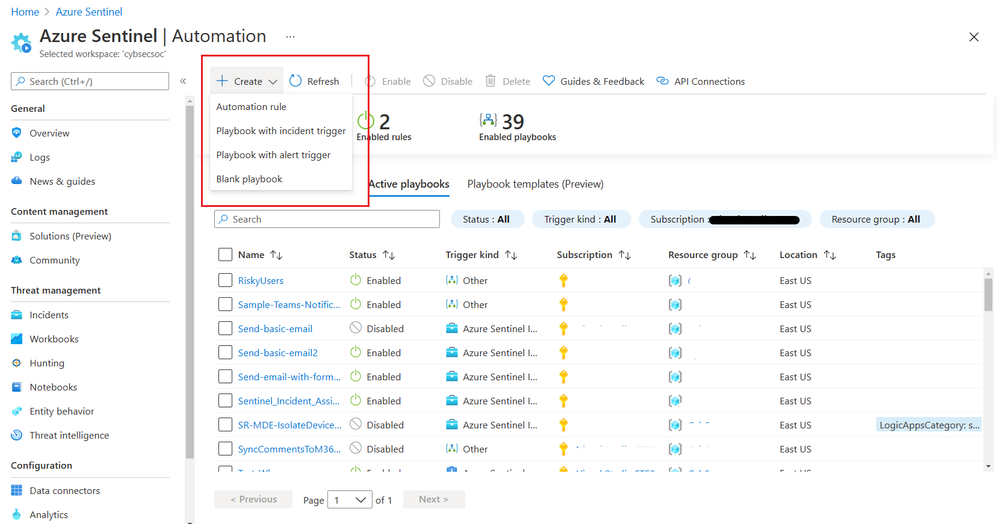
Task: Choose Playbook with incident trigger
Action: (x=280, y=131)
